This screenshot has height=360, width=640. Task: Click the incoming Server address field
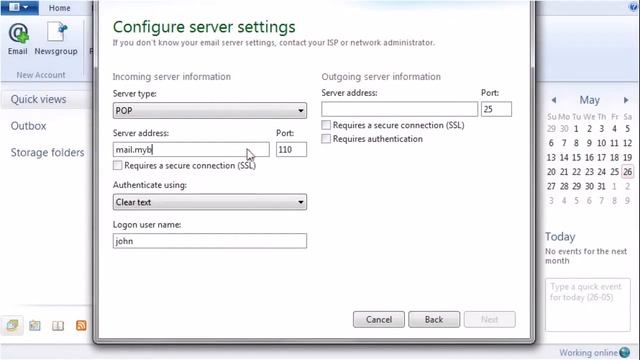(191, 149)
